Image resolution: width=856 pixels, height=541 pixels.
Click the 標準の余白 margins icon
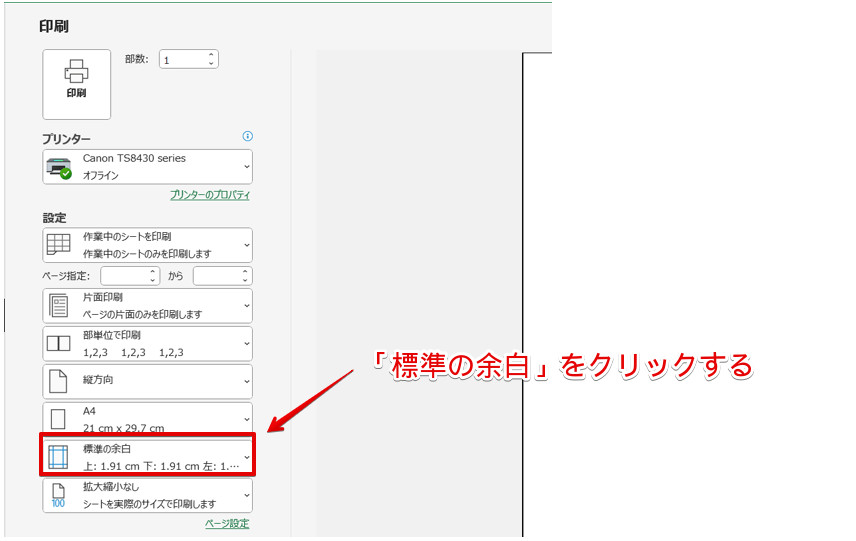click(x=58, y=457)
